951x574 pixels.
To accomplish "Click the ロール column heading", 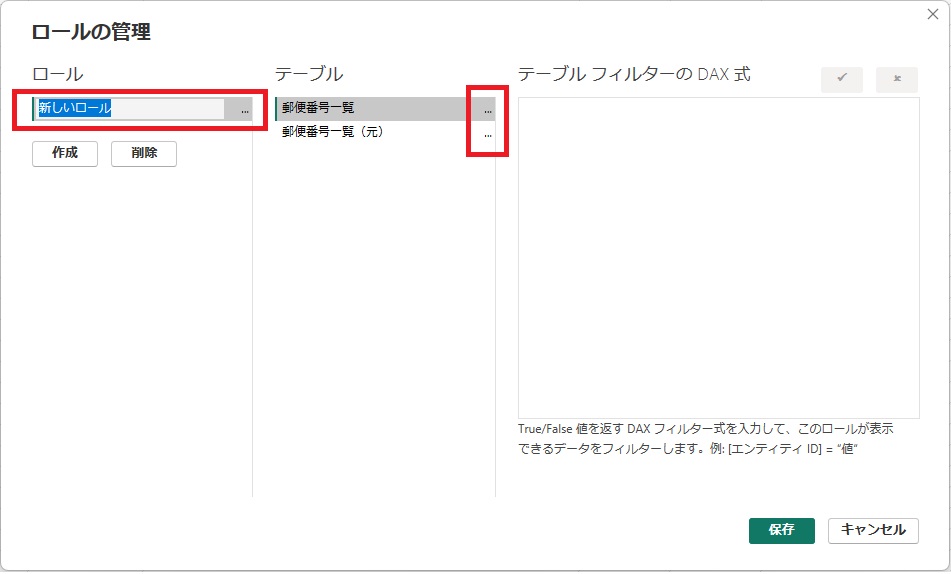I will tap(58, 74).
